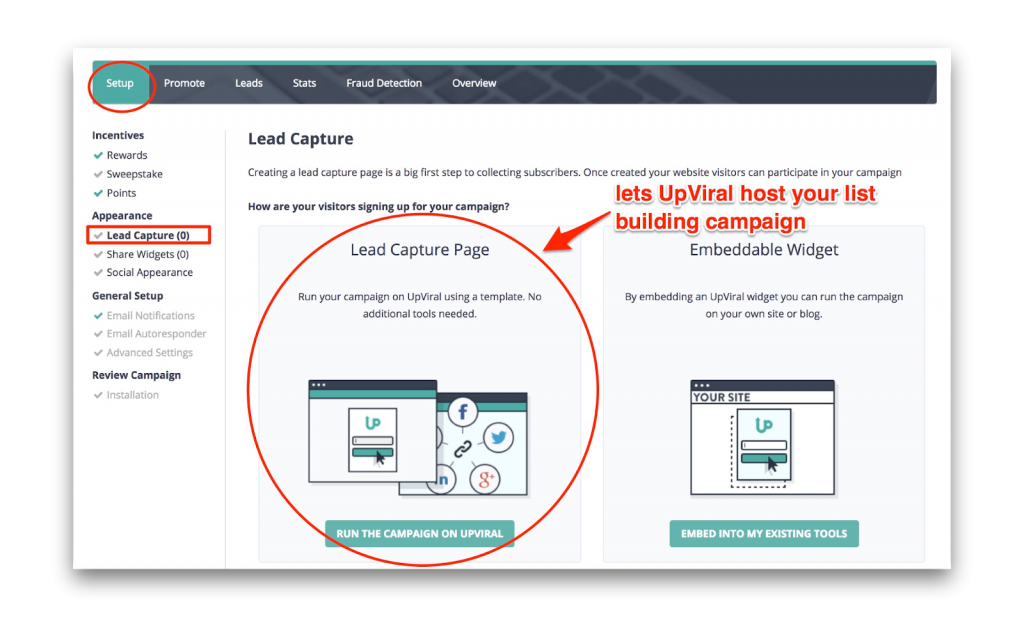Select Points under Incentives
Image resolution: width=1024 pixels, height=618 pixels.
121,193
